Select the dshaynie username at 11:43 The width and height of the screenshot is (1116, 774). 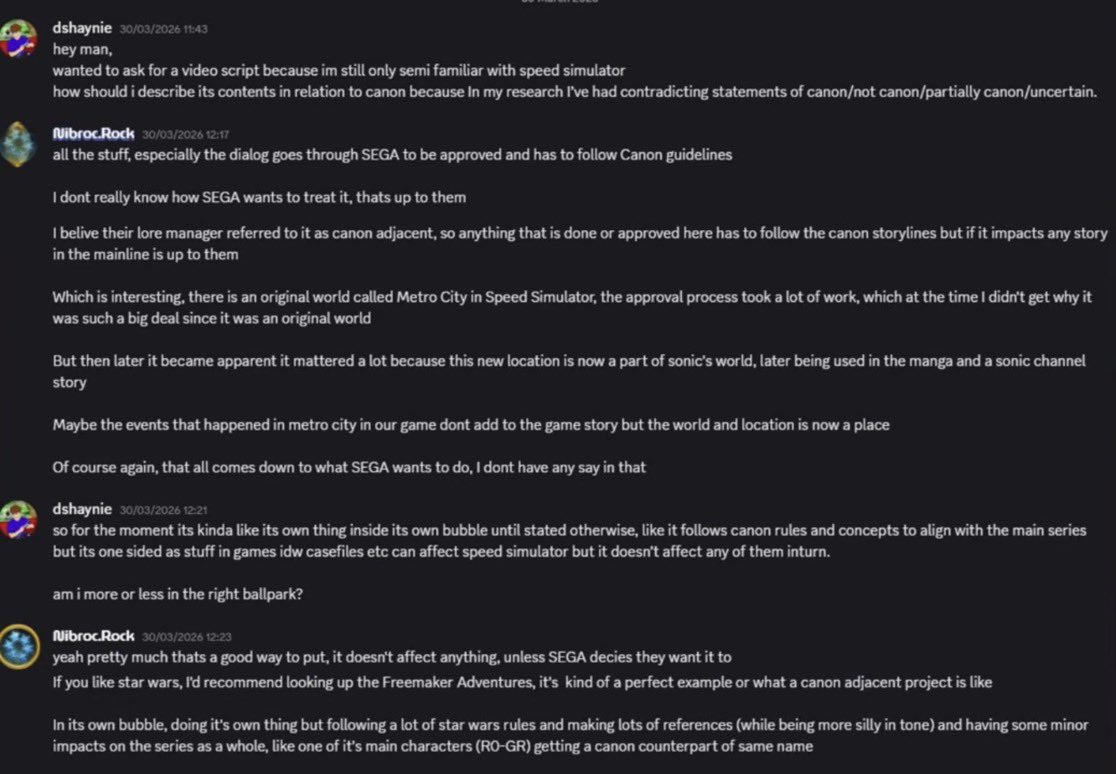(x=82, y=28)
